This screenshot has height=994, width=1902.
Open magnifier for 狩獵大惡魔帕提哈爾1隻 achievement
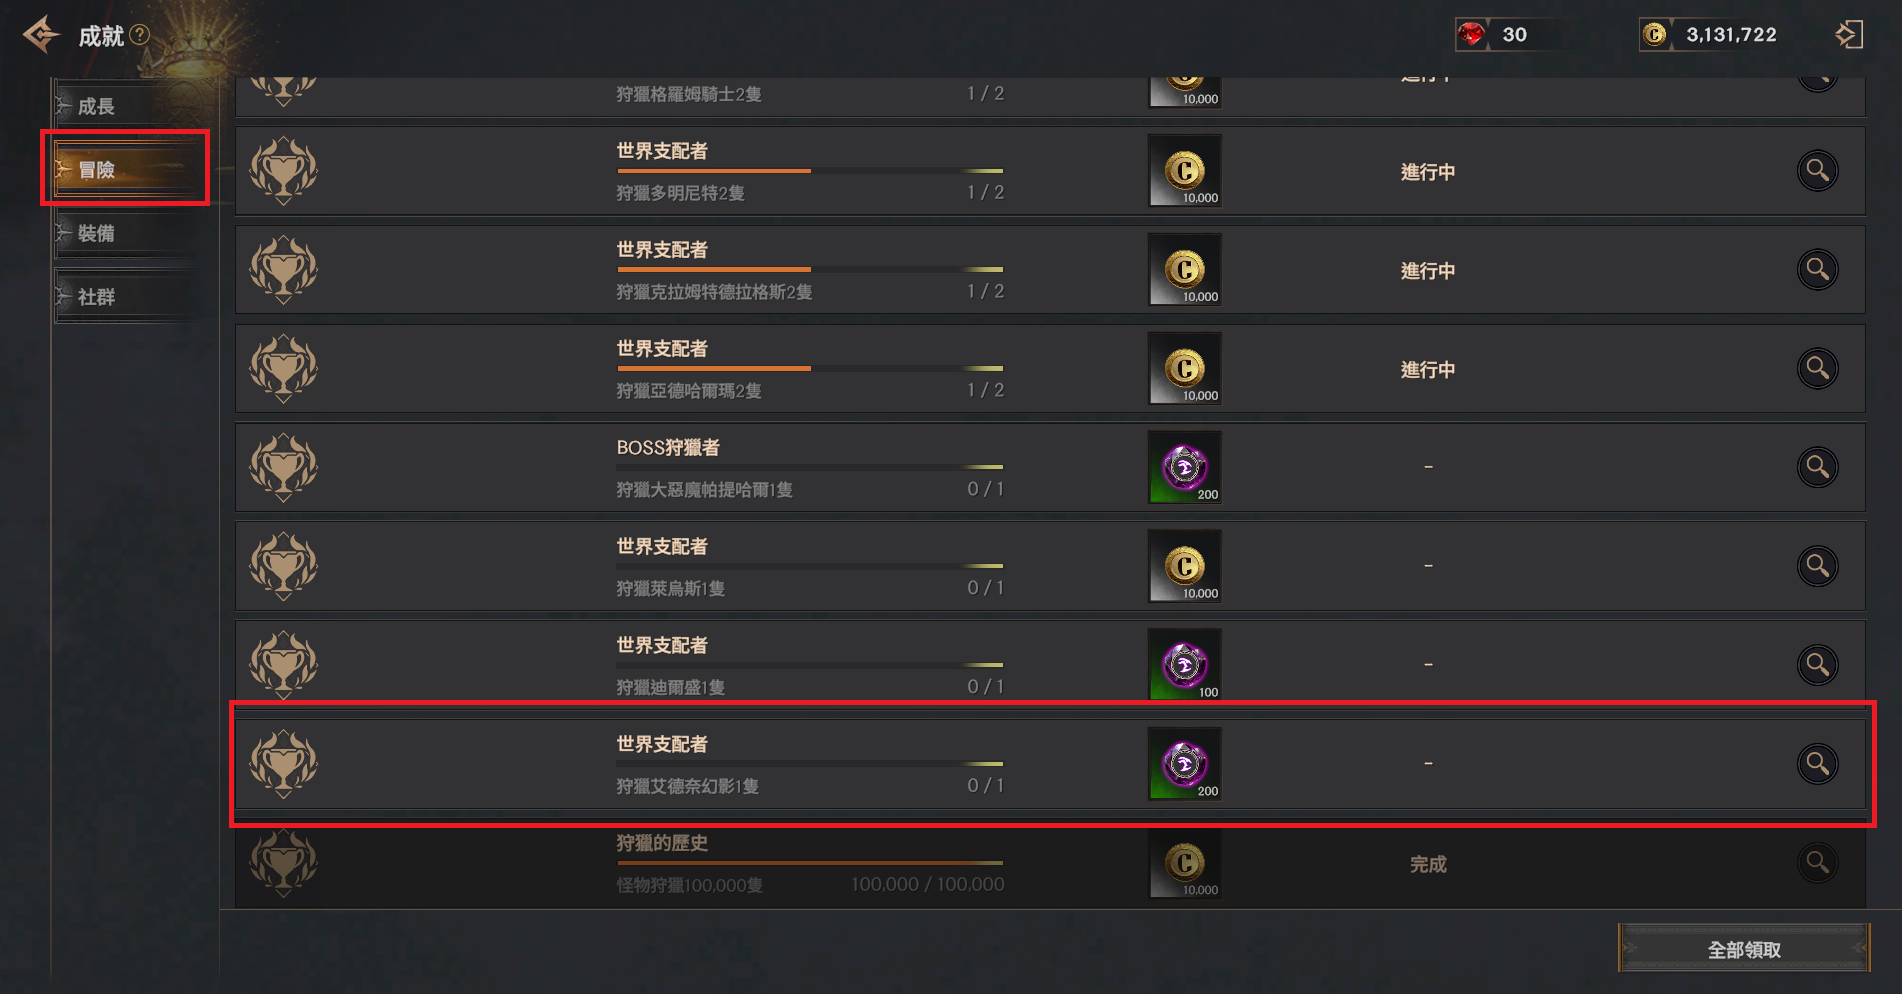click(x=1817, y=467)
